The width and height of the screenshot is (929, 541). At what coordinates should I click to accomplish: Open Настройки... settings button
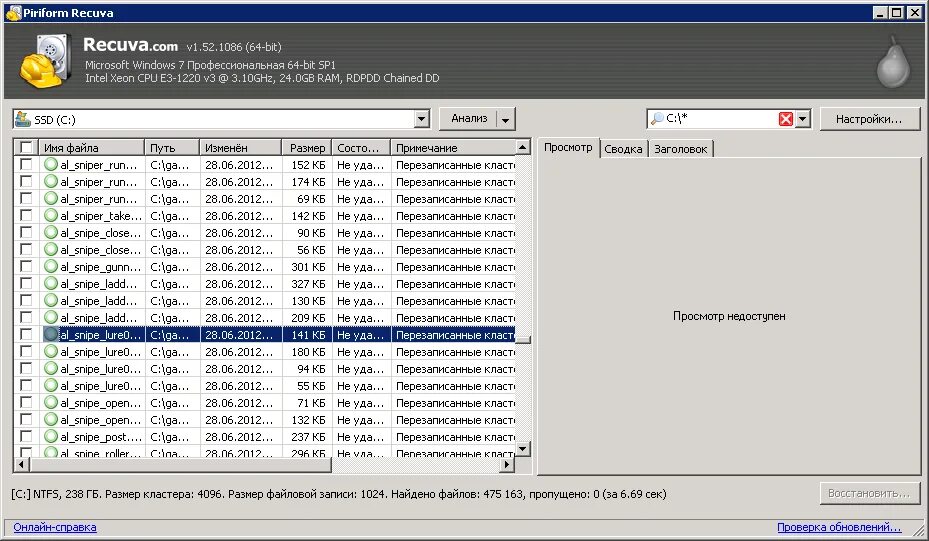pos(869,119)
